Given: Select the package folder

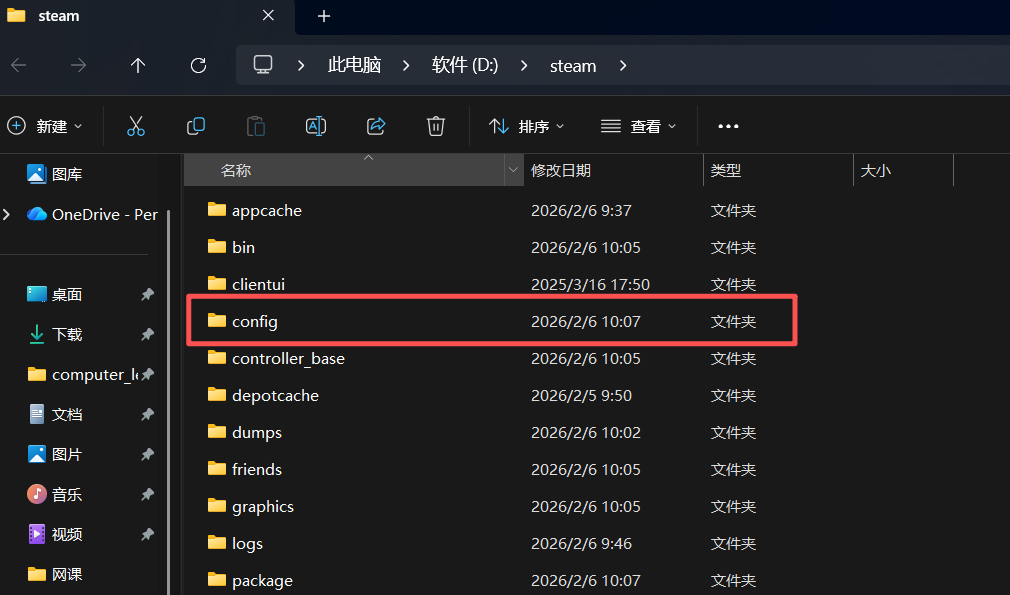Looking at the screenshot, I should point(250,580).
